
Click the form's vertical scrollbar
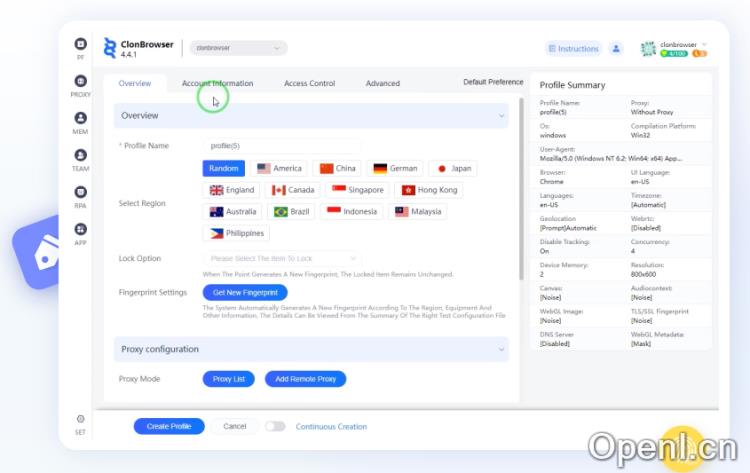pos(521,189)
